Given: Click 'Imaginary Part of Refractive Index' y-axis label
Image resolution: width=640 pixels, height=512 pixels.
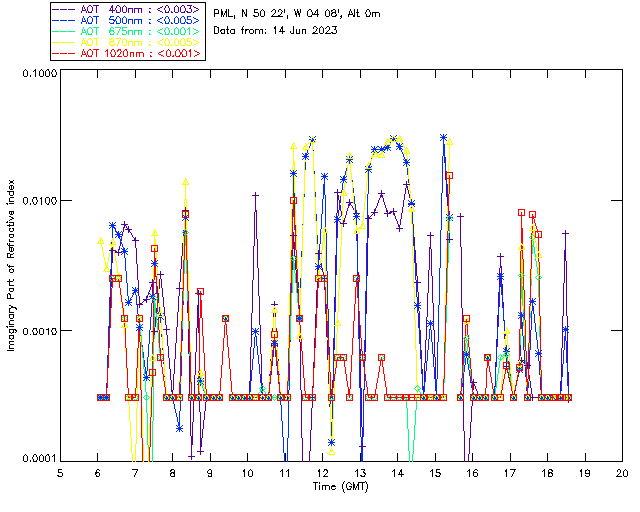Looking at the screenshot, I should click(14, 267).
